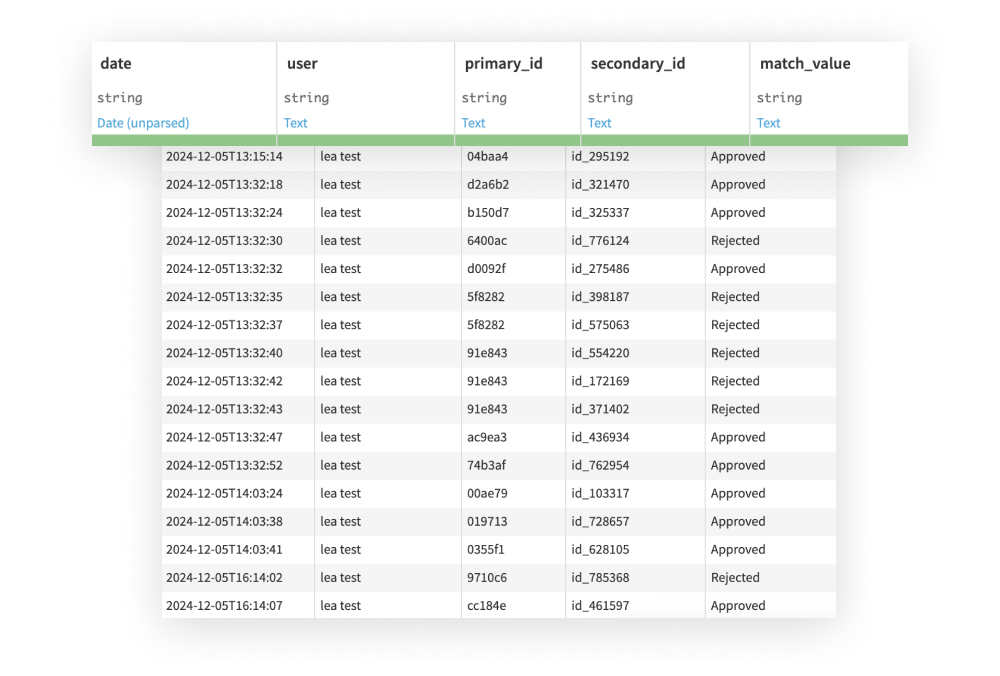Click primary_id cell 04baa4
This screenshot has height=676, width=1000.
tap(488, 157)
